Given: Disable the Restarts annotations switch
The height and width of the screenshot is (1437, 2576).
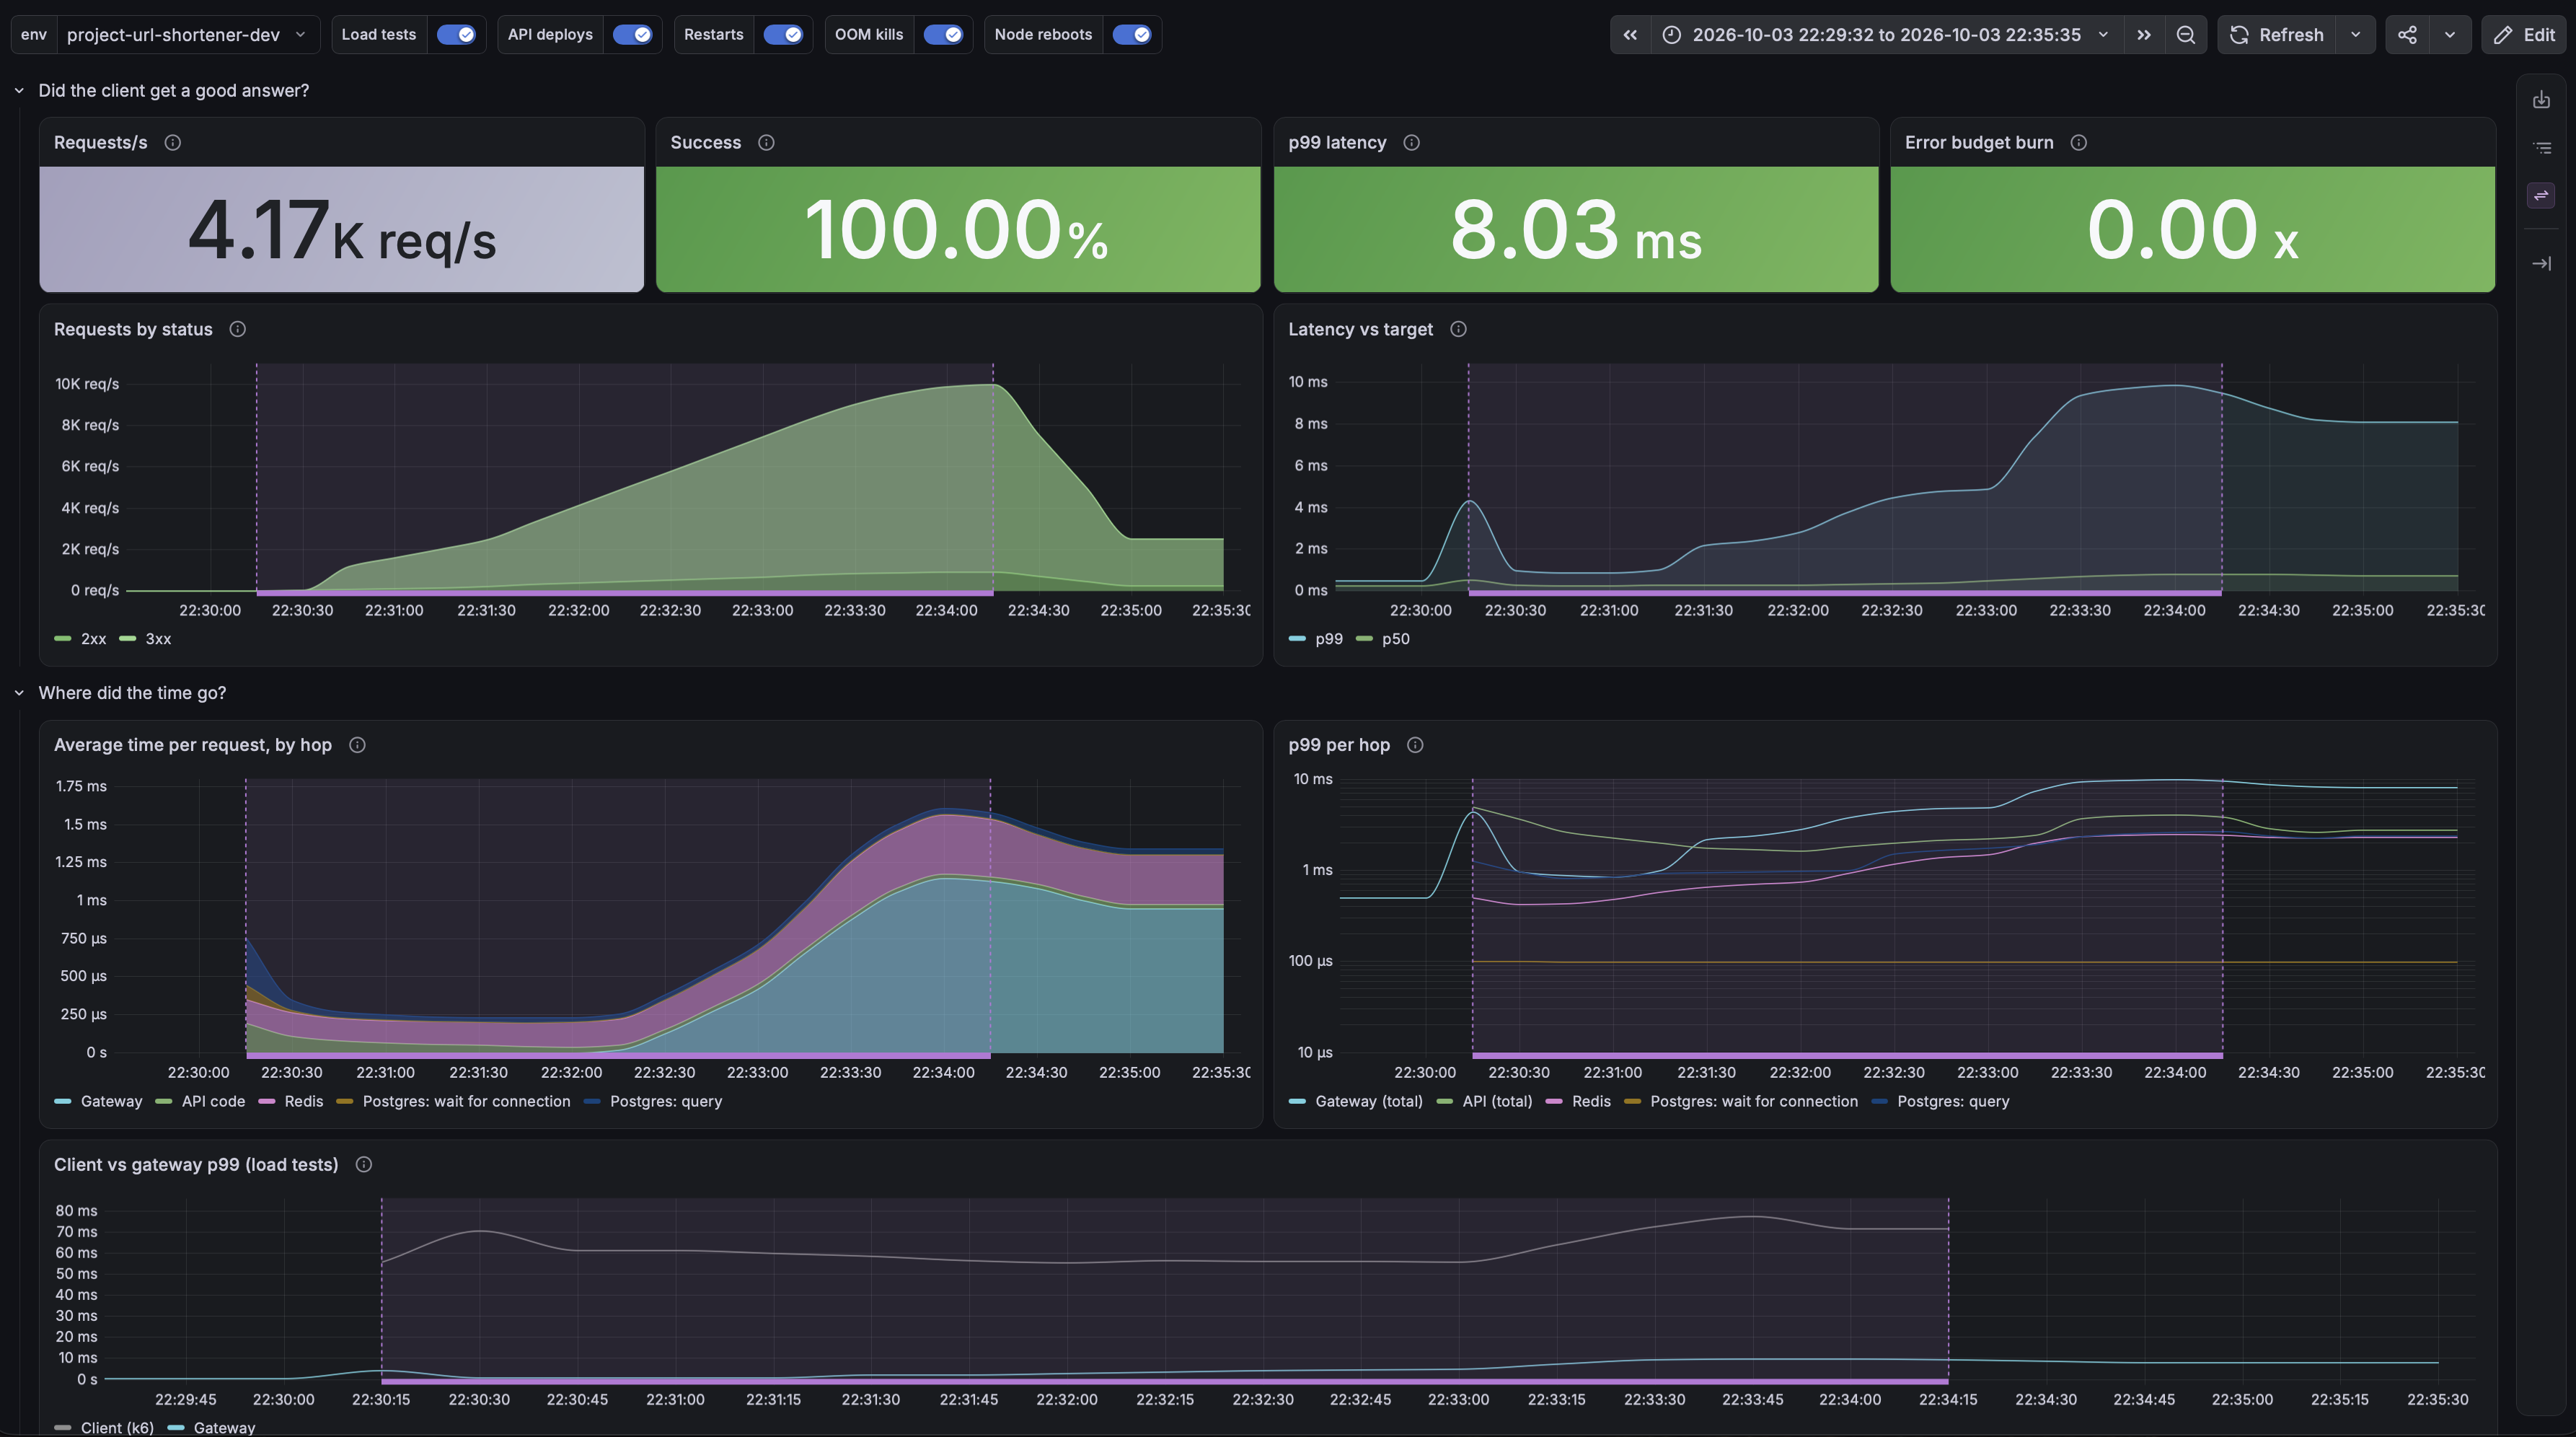Looking at the screenshot, I should click(782, 34).
